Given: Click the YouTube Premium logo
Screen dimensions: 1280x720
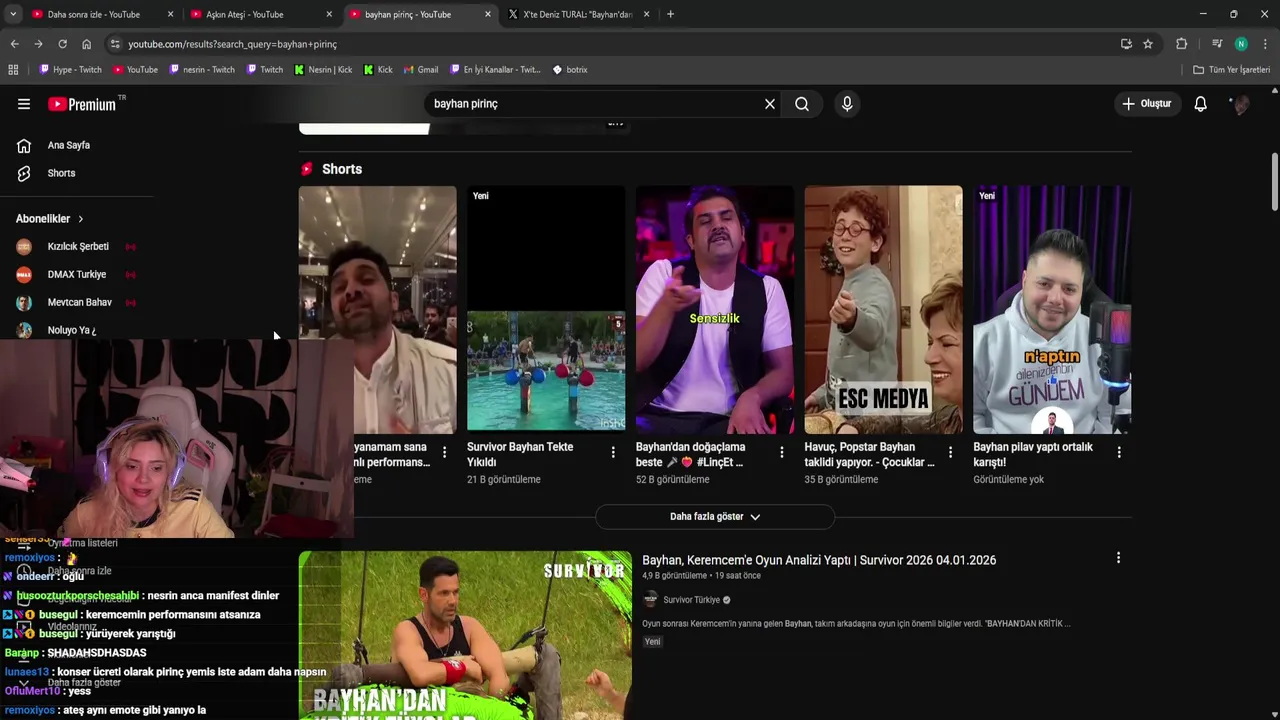Looking at the screenshot, I should pyautogui.click(x=82, y=104).
